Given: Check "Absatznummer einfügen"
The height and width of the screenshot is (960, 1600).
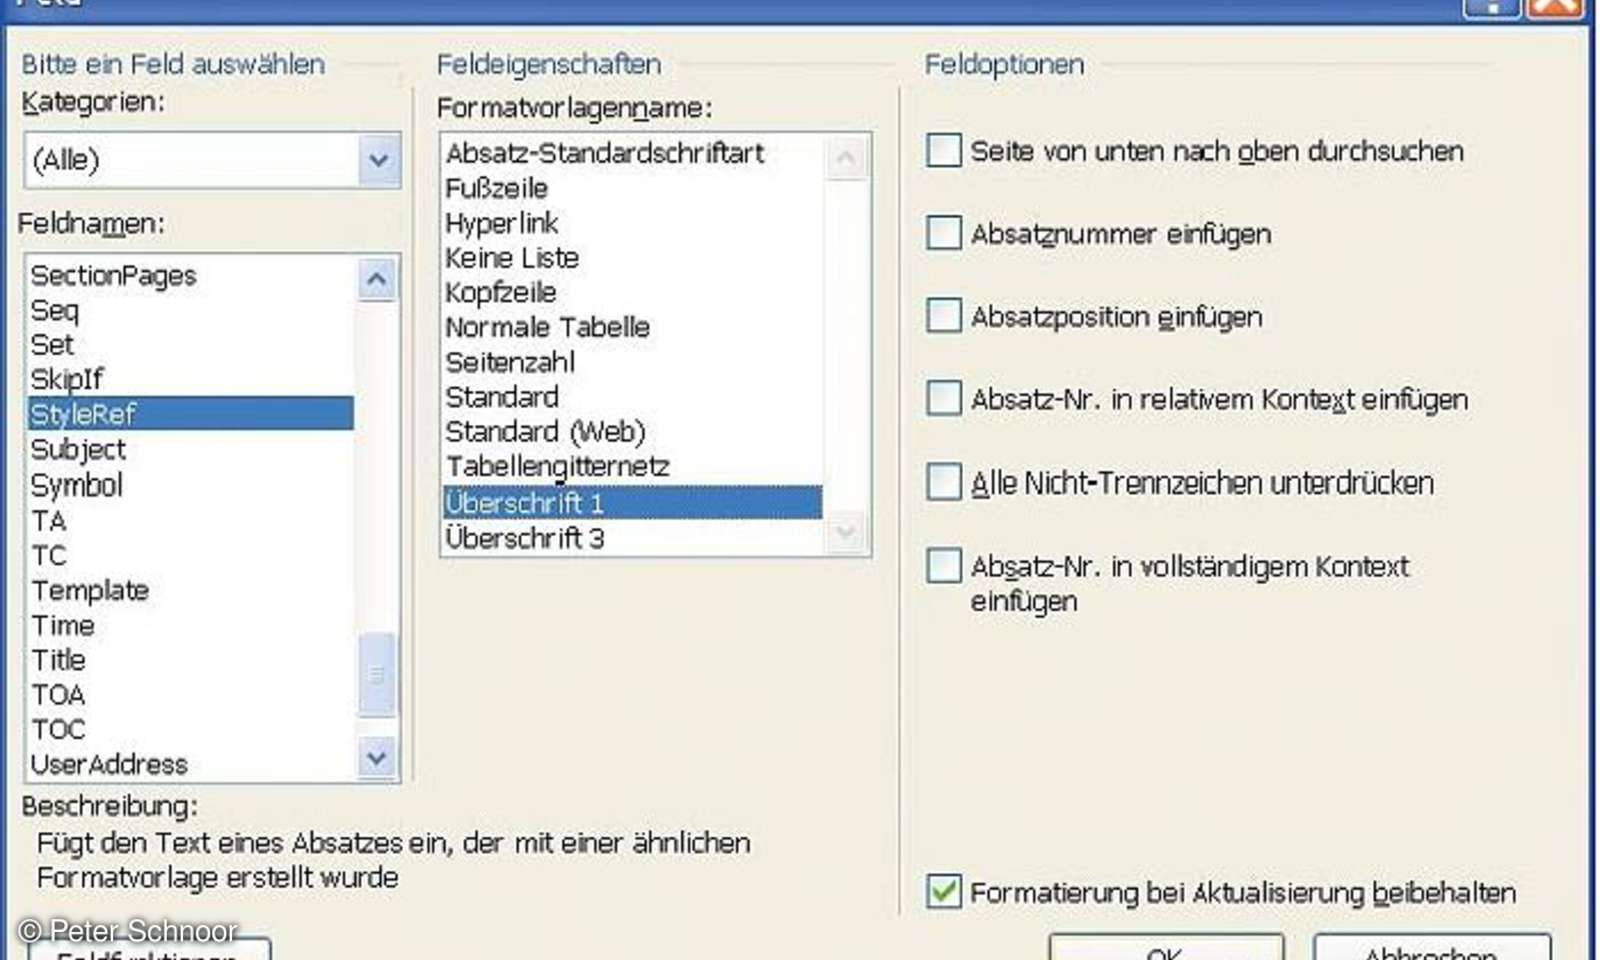Looking at the screenshot, I should coord(942,233).
